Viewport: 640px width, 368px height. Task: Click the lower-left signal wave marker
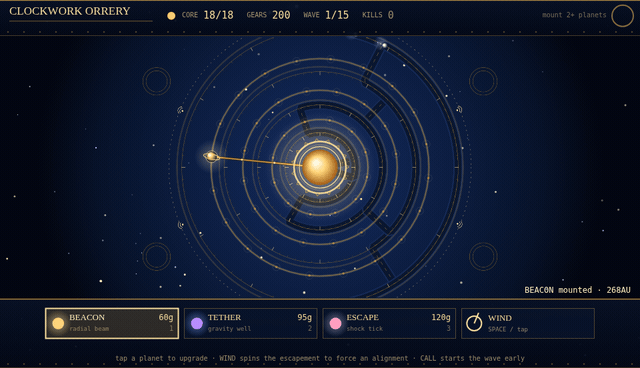pyautogui.click(x=180, y=224)
